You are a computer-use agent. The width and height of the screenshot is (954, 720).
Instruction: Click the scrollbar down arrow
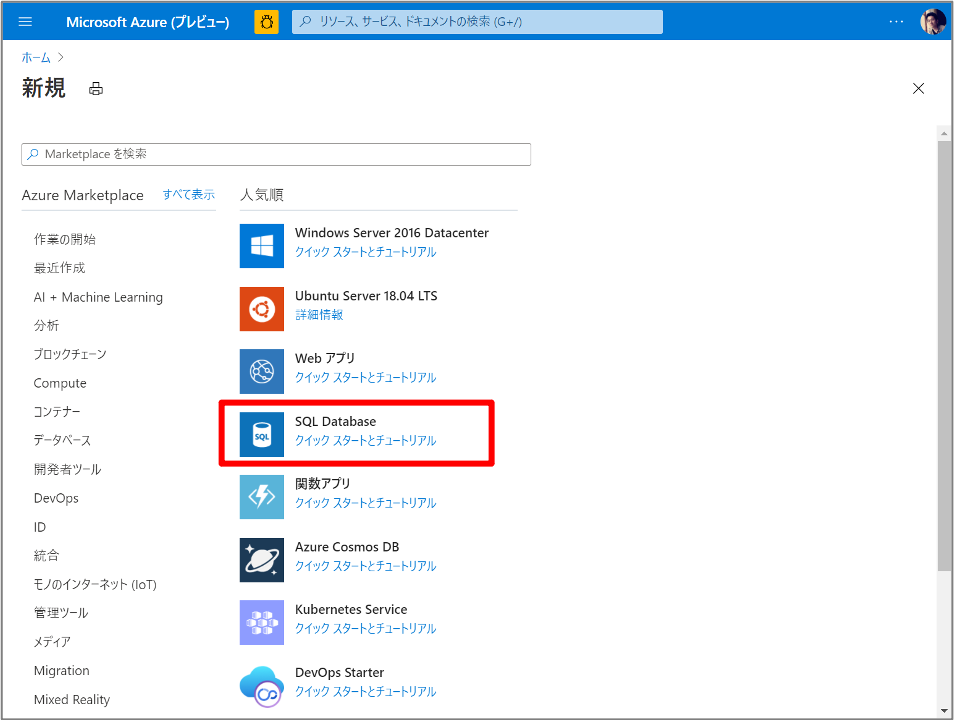[944, 710]
